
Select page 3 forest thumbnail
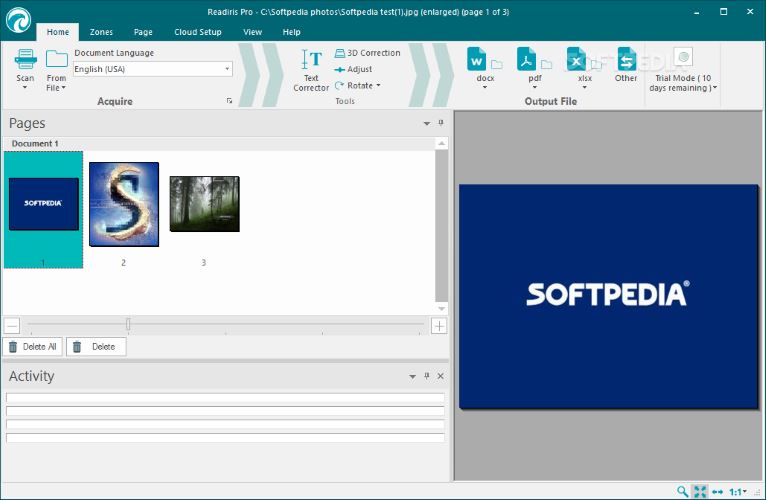(x=205, y=204)
